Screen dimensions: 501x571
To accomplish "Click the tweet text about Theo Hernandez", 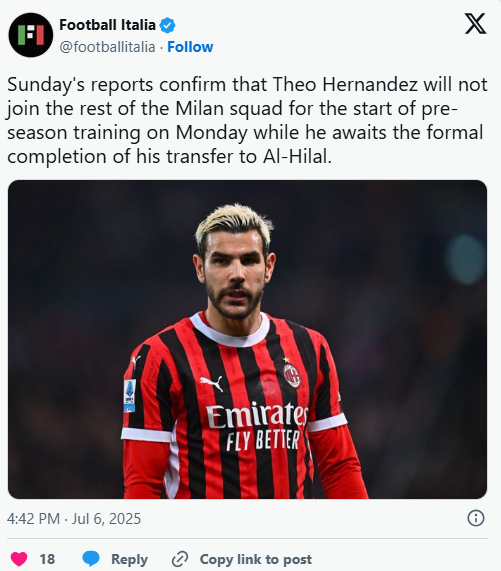I will [x=247, y=121].
